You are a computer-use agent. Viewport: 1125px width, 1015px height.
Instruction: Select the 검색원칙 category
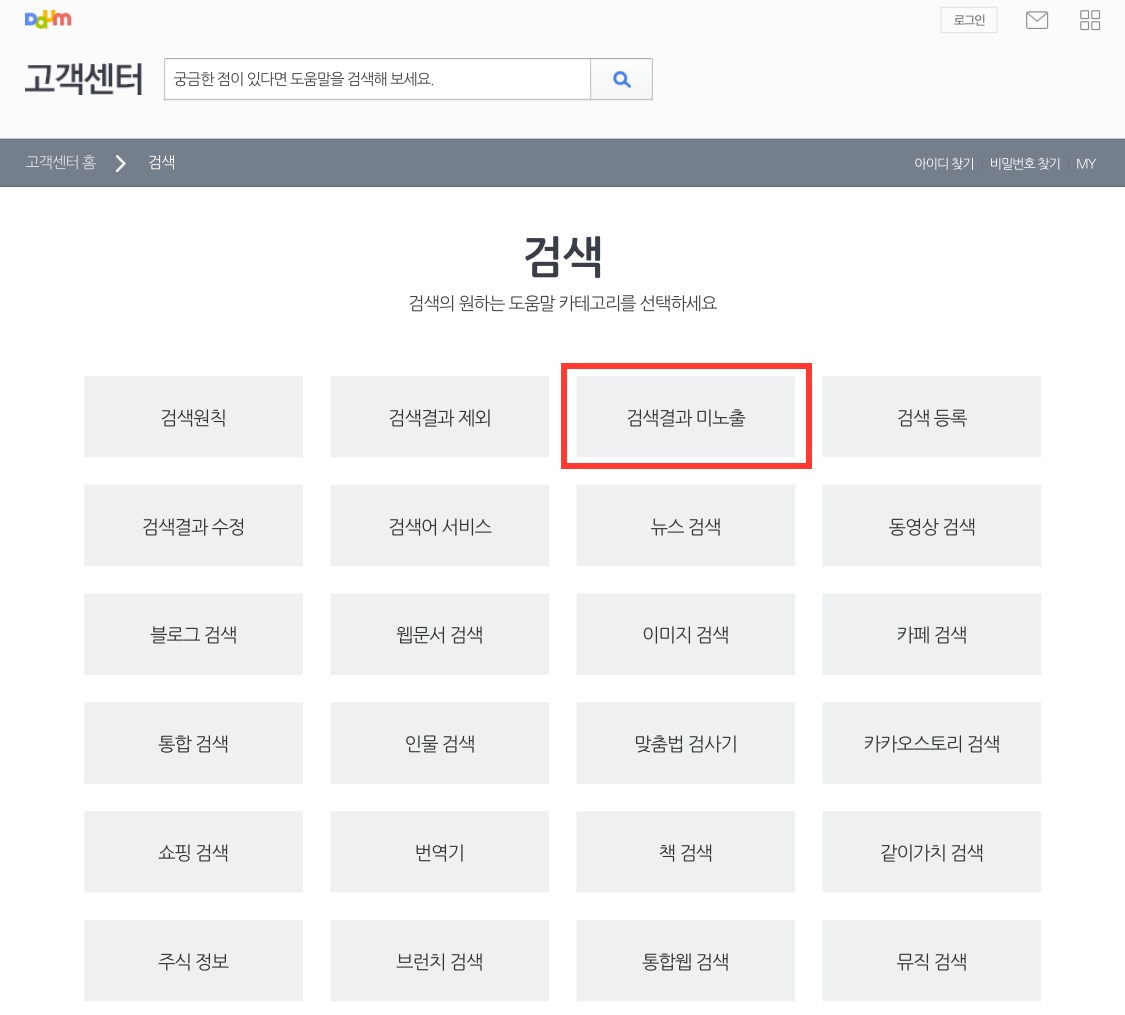tap(193, 416)
